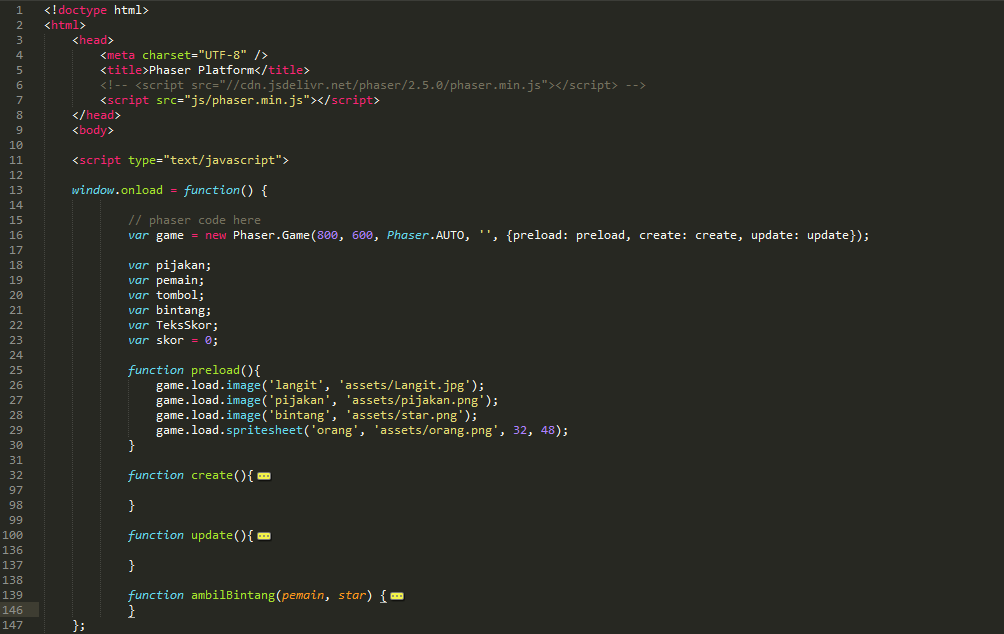Click 'assets/Langit.jpg' string
This screenshot has width=1004, height=634.
pos(405,385)
